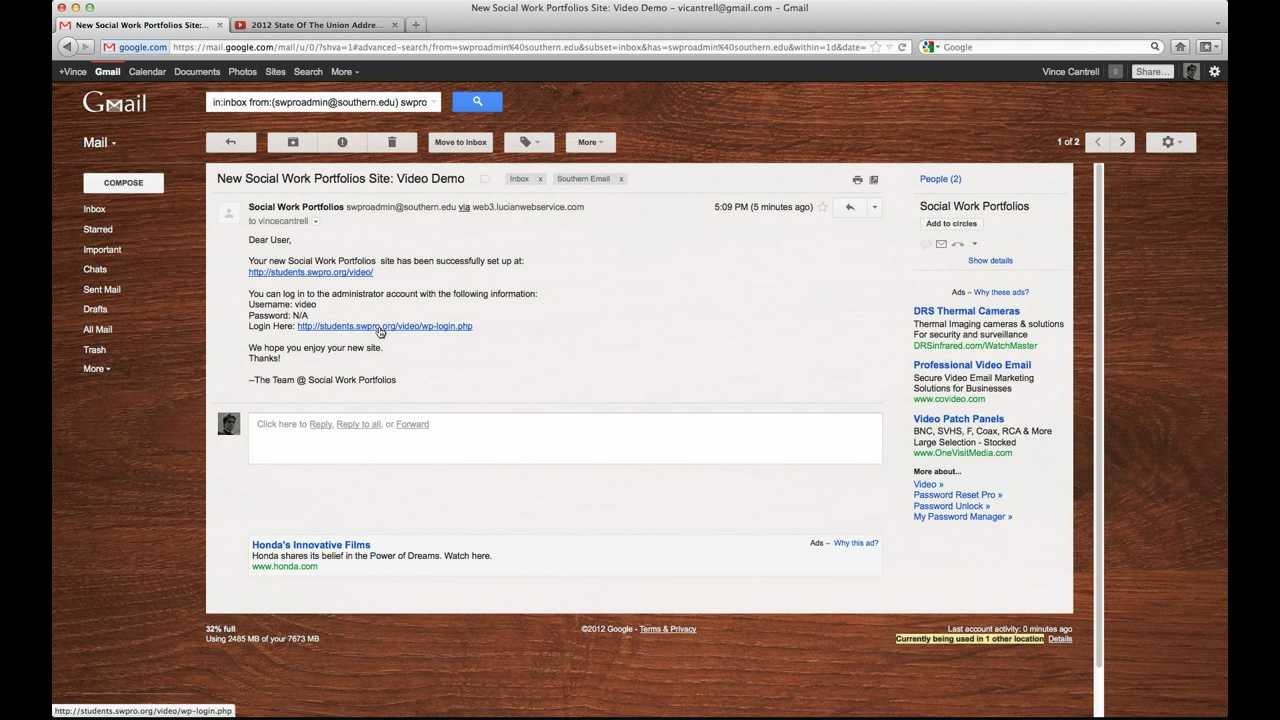Click the notifications box next to Vince Cantrell
Screen dimensions: 1280x720
coord(1115,71)
